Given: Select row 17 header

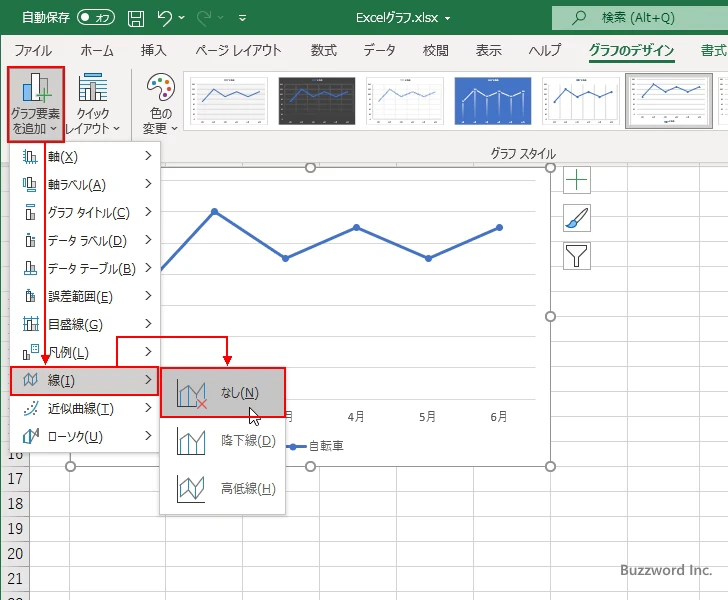Looking at the screenshot, I should [15, 478].
